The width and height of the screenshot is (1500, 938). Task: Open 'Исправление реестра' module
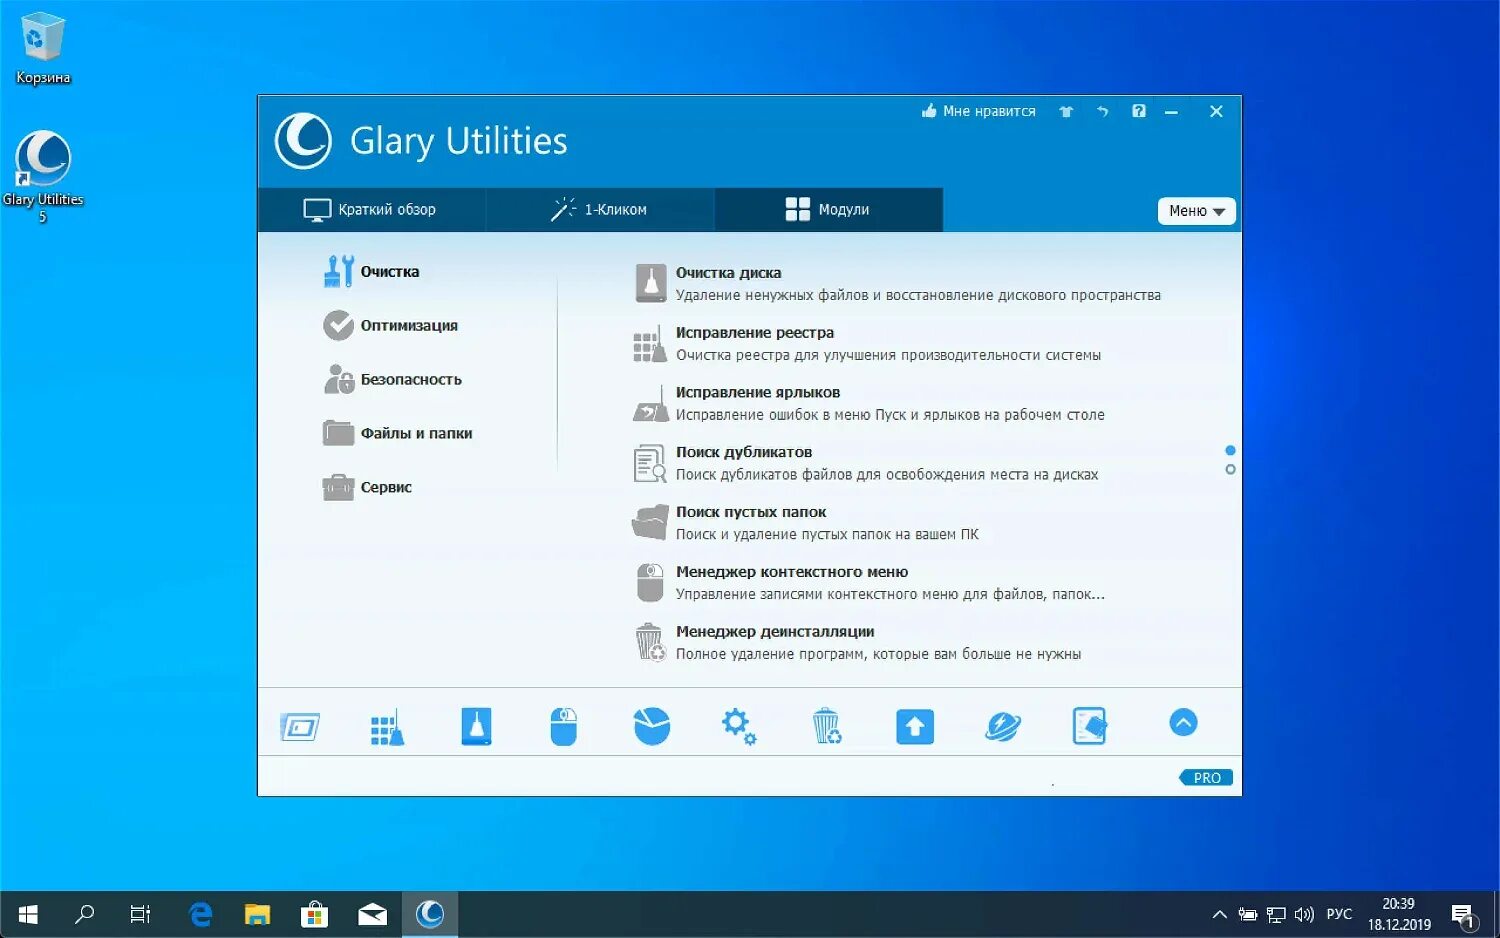pyautogui.click(x=868, y=344)
